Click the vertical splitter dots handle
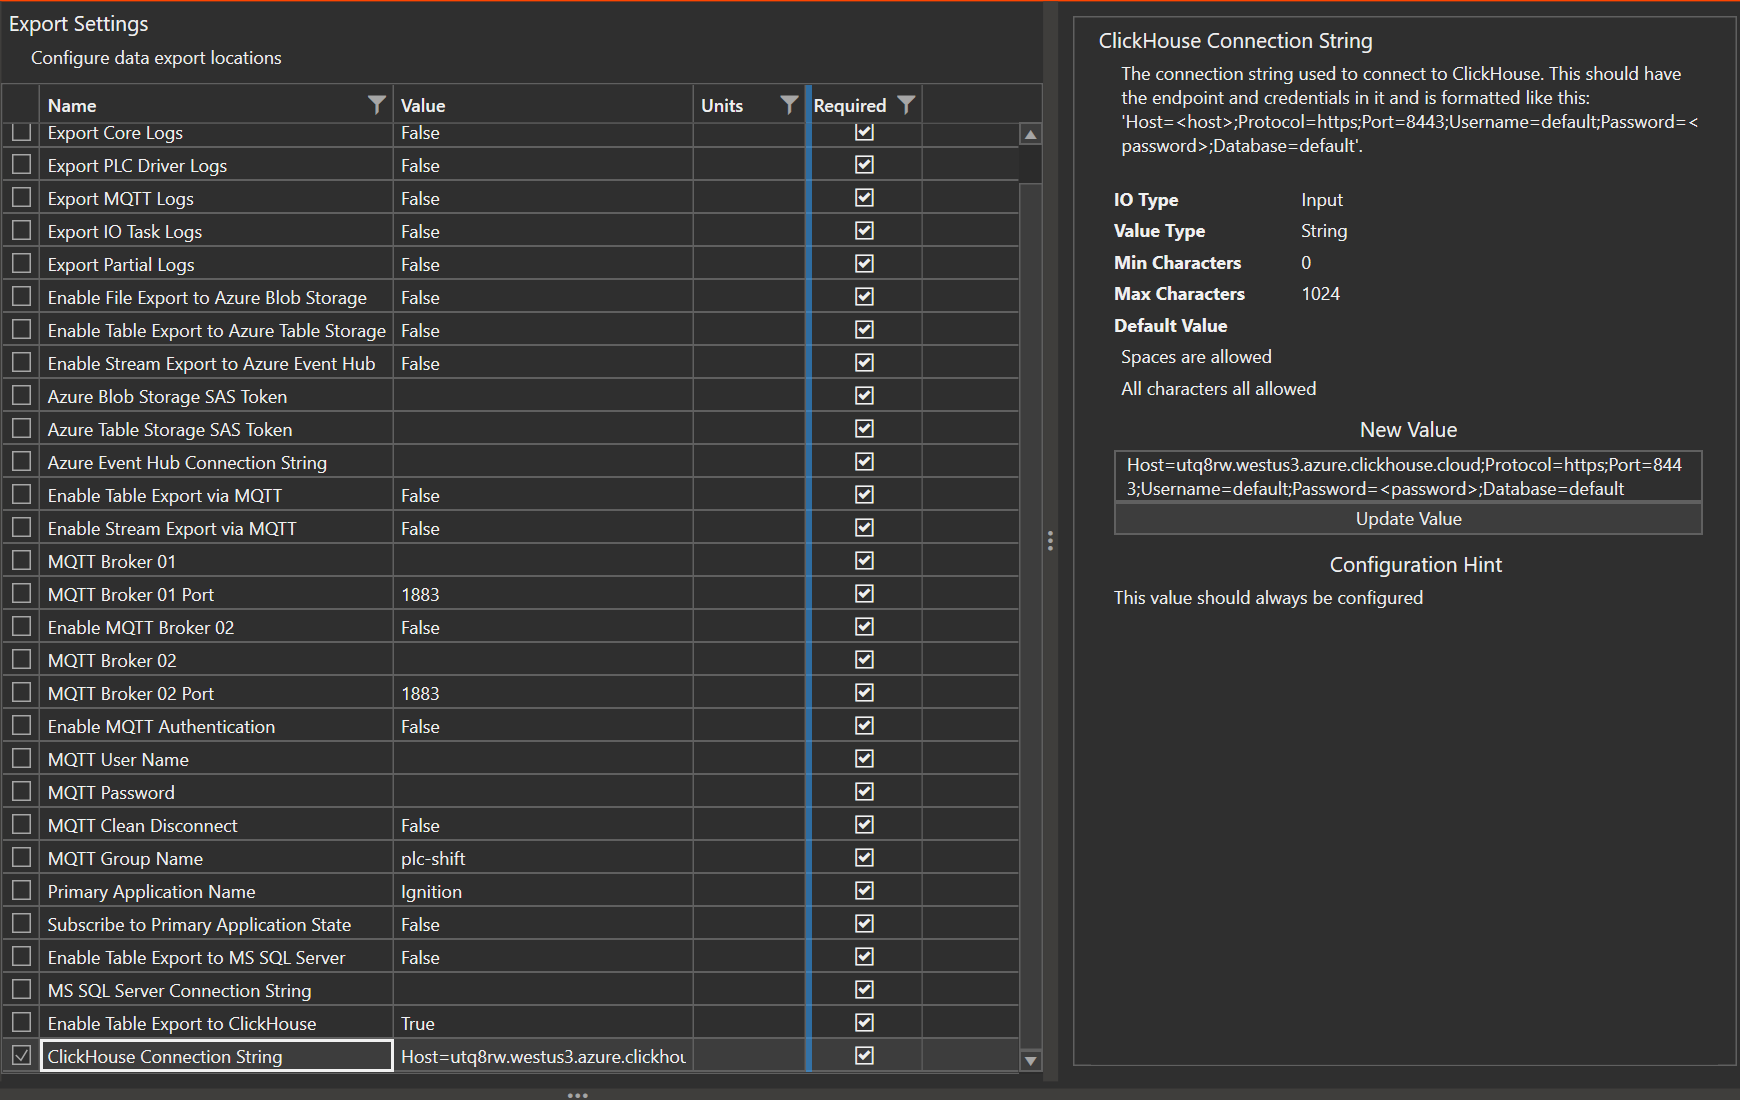Screen dimensions: 1740x1100 (x=1050, y=541)
